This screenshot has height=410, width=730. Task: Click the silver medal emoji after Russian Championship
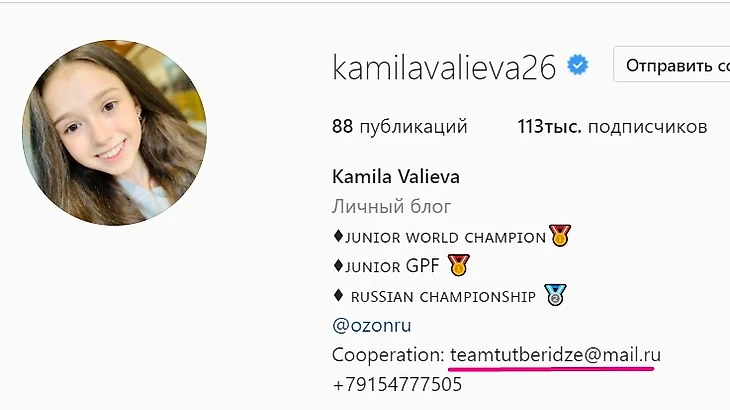555,295
